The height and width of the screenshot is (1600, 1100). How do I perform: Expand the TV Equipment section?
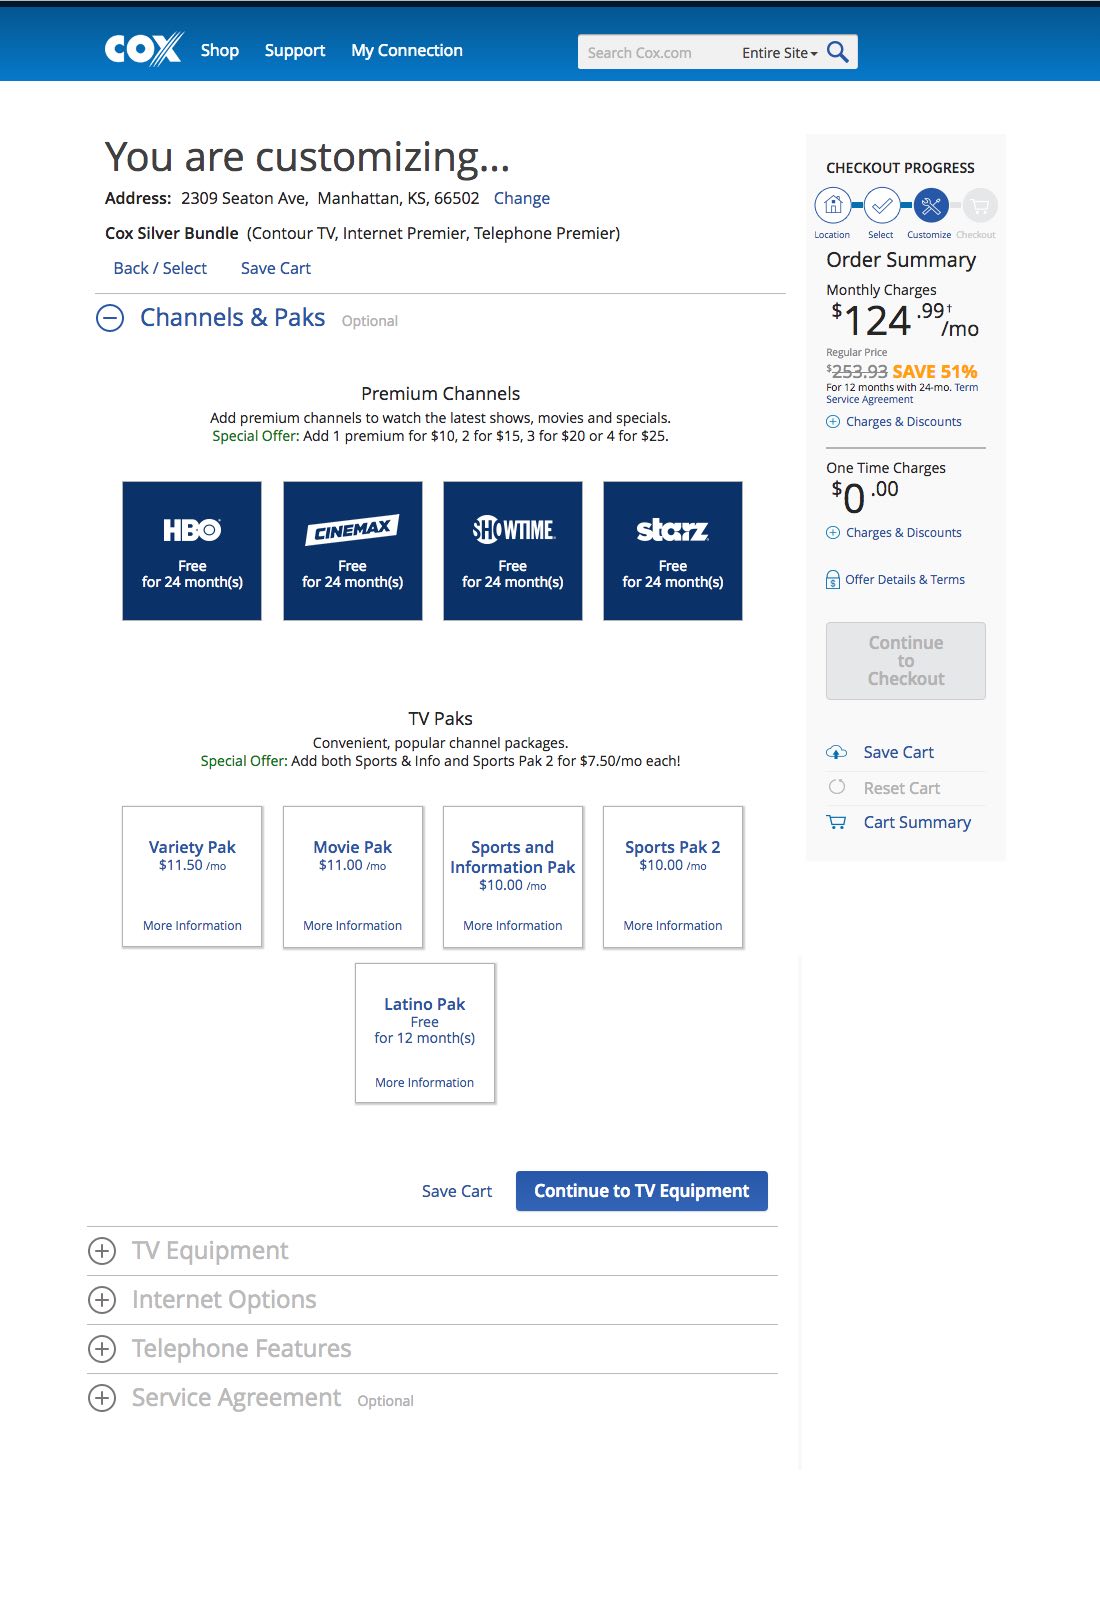click(x=102, y=1251)
